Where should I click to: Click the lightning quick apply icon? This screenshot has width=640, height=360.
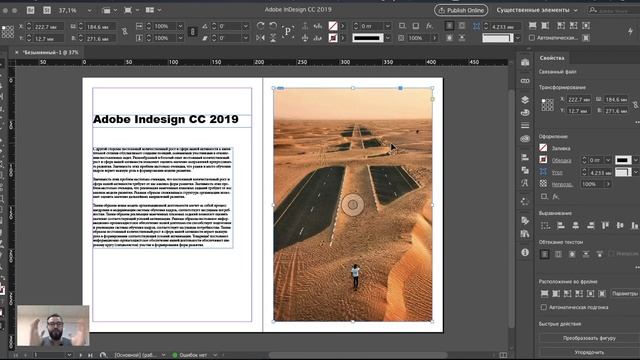pos(630,31)
